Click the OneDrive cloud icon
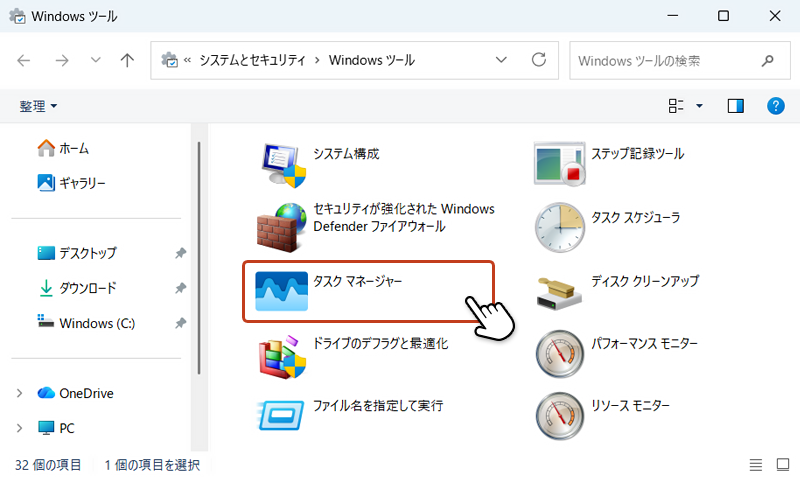 click(x=46, y=393)
